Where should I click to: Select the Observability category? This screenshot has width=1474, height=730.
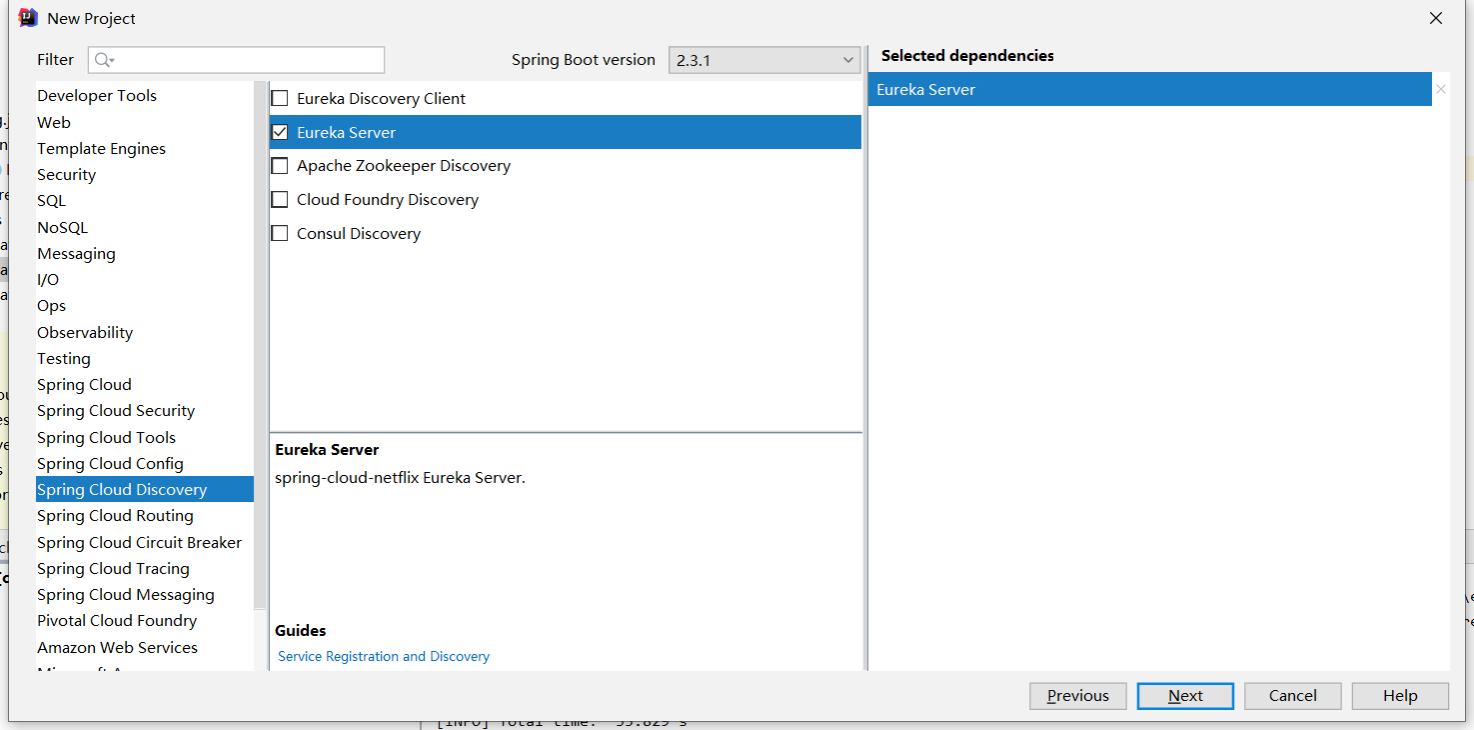pos(145,332)
